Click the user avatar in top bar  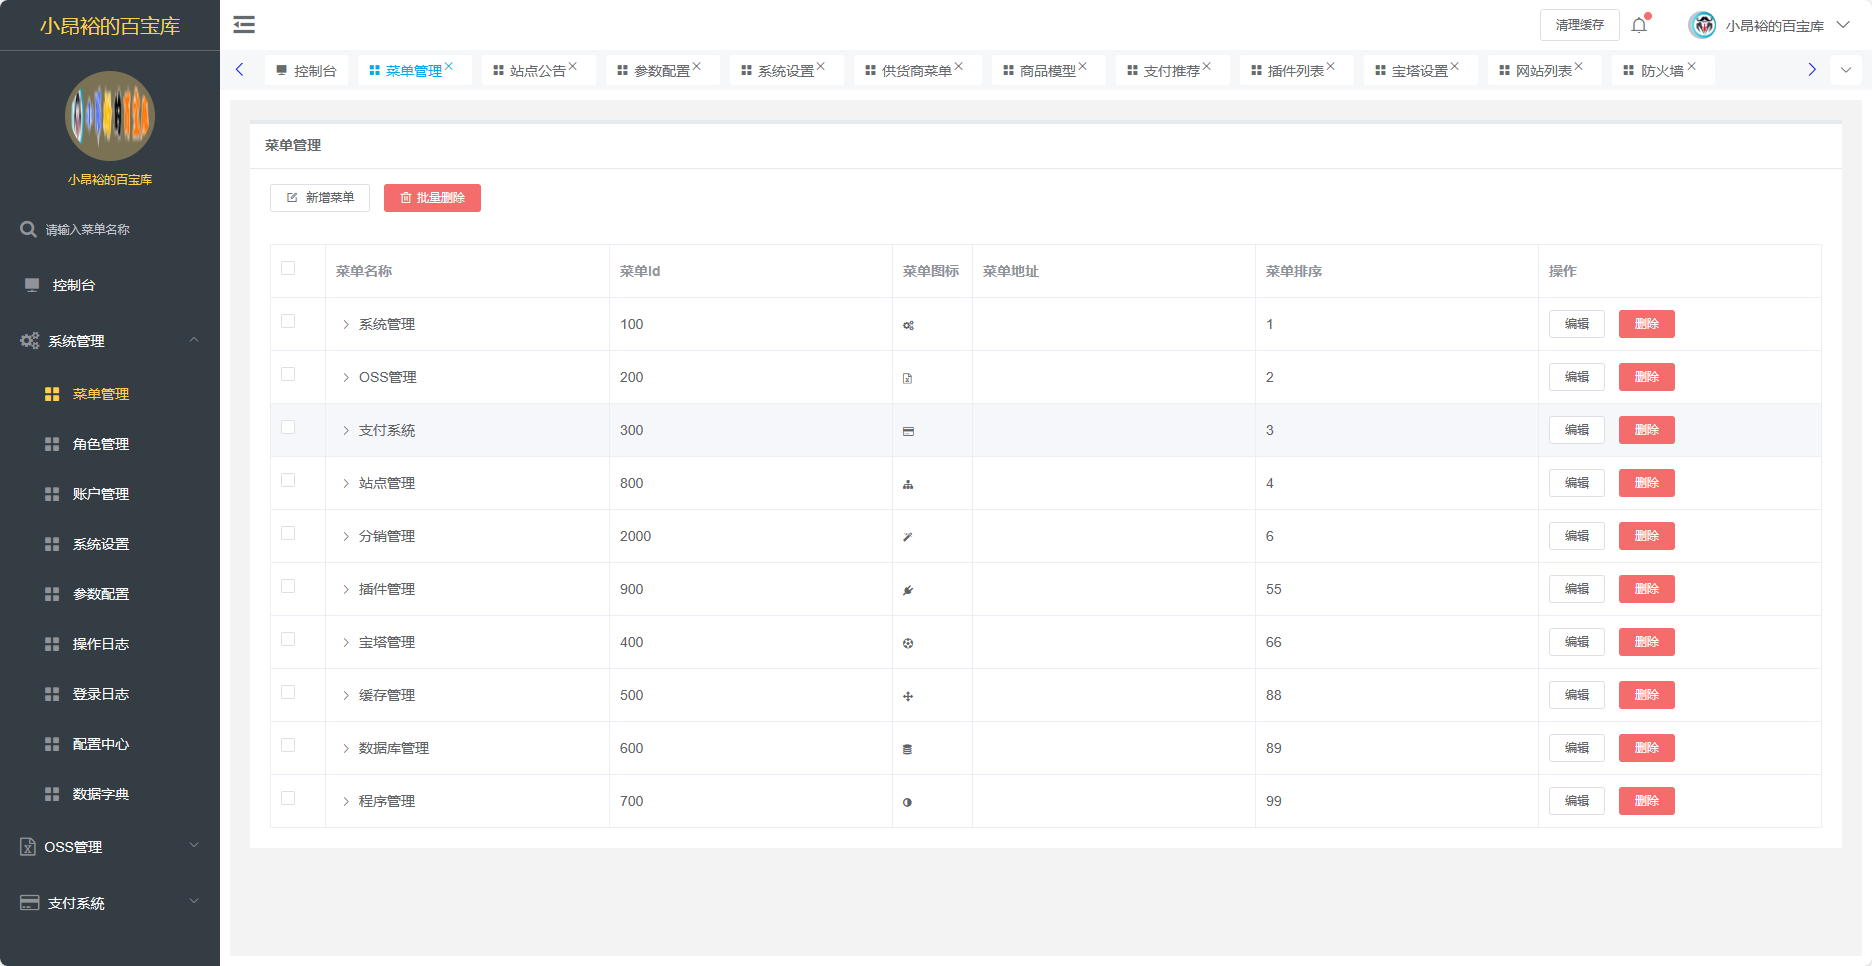[1702, 25]
